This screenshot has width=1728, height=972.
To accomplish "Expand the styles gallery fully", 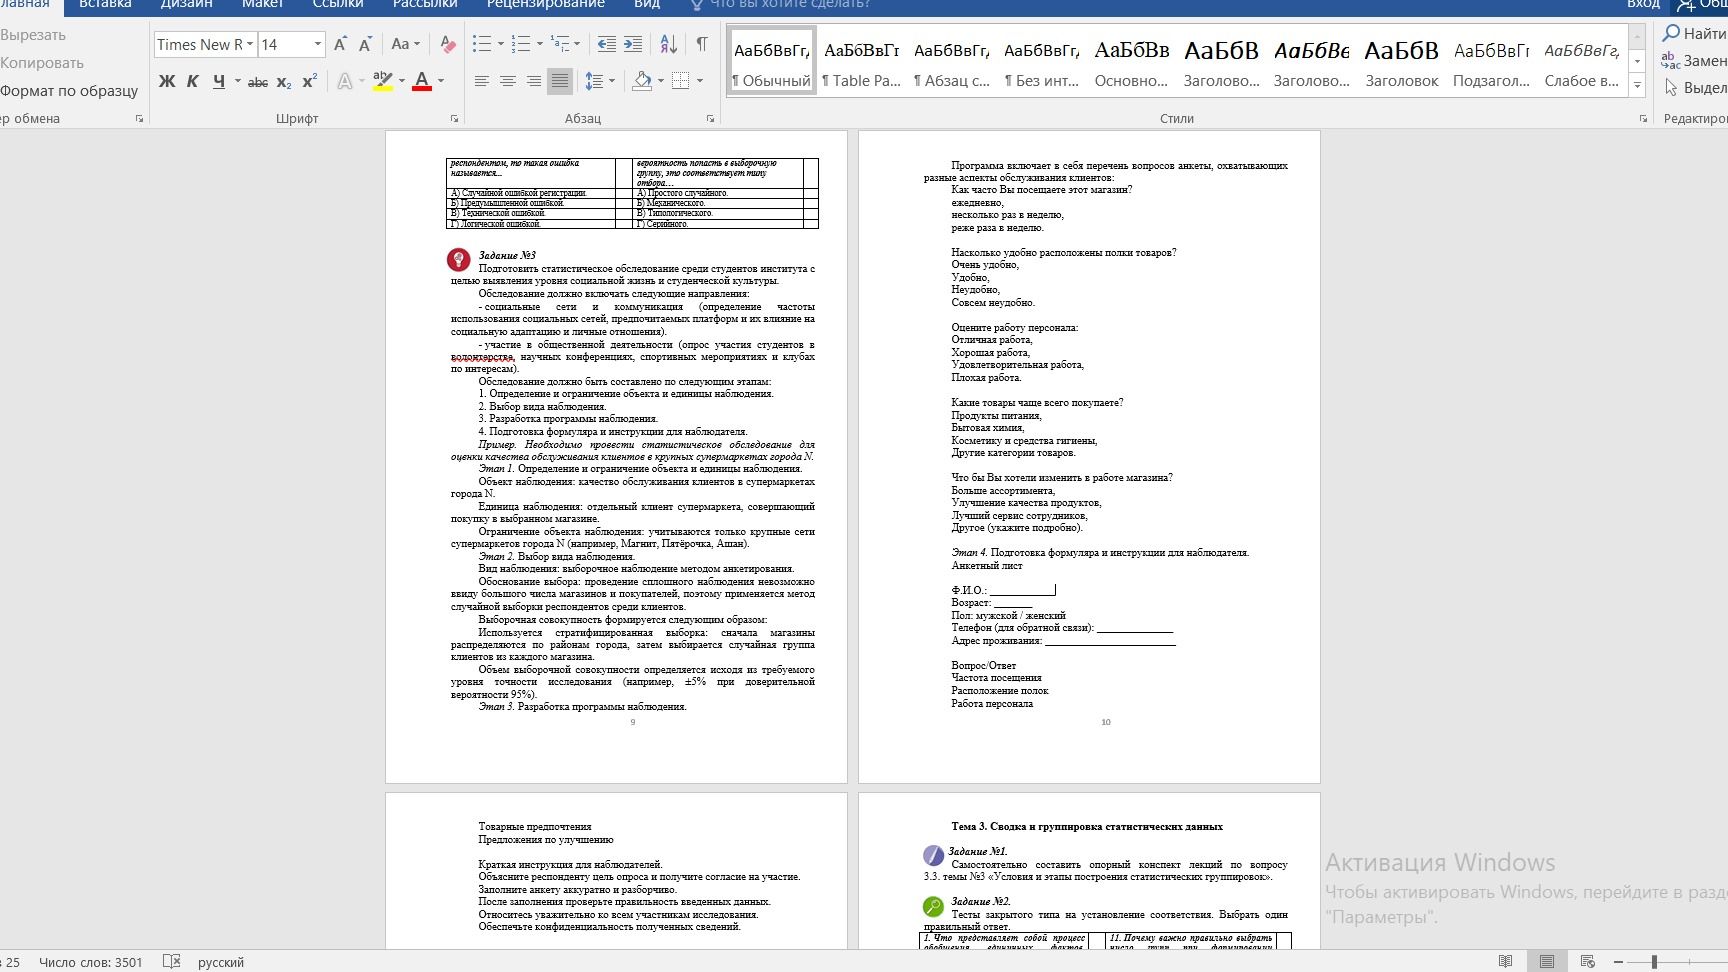I will coord(1637,87).
